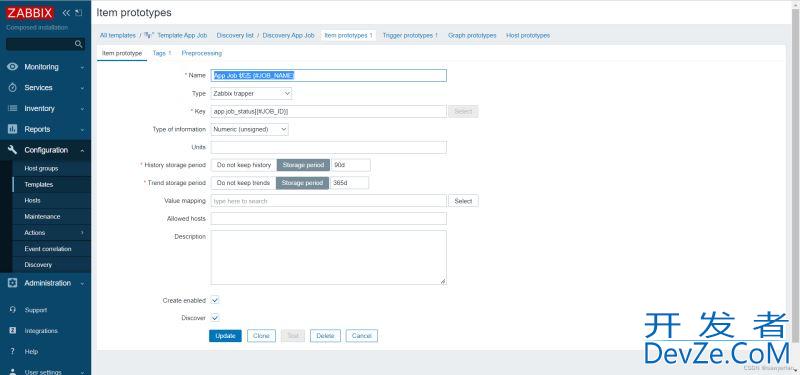Switch to the Preprocessing tab
This screenshot has width=800, height=375.
[x=202, y=53]
